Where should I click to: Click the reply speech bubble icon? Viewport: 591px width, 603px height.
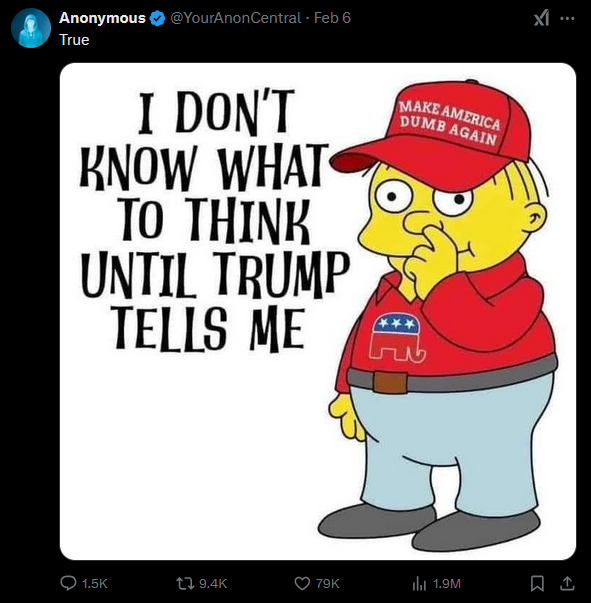click(x=68, y=583)
